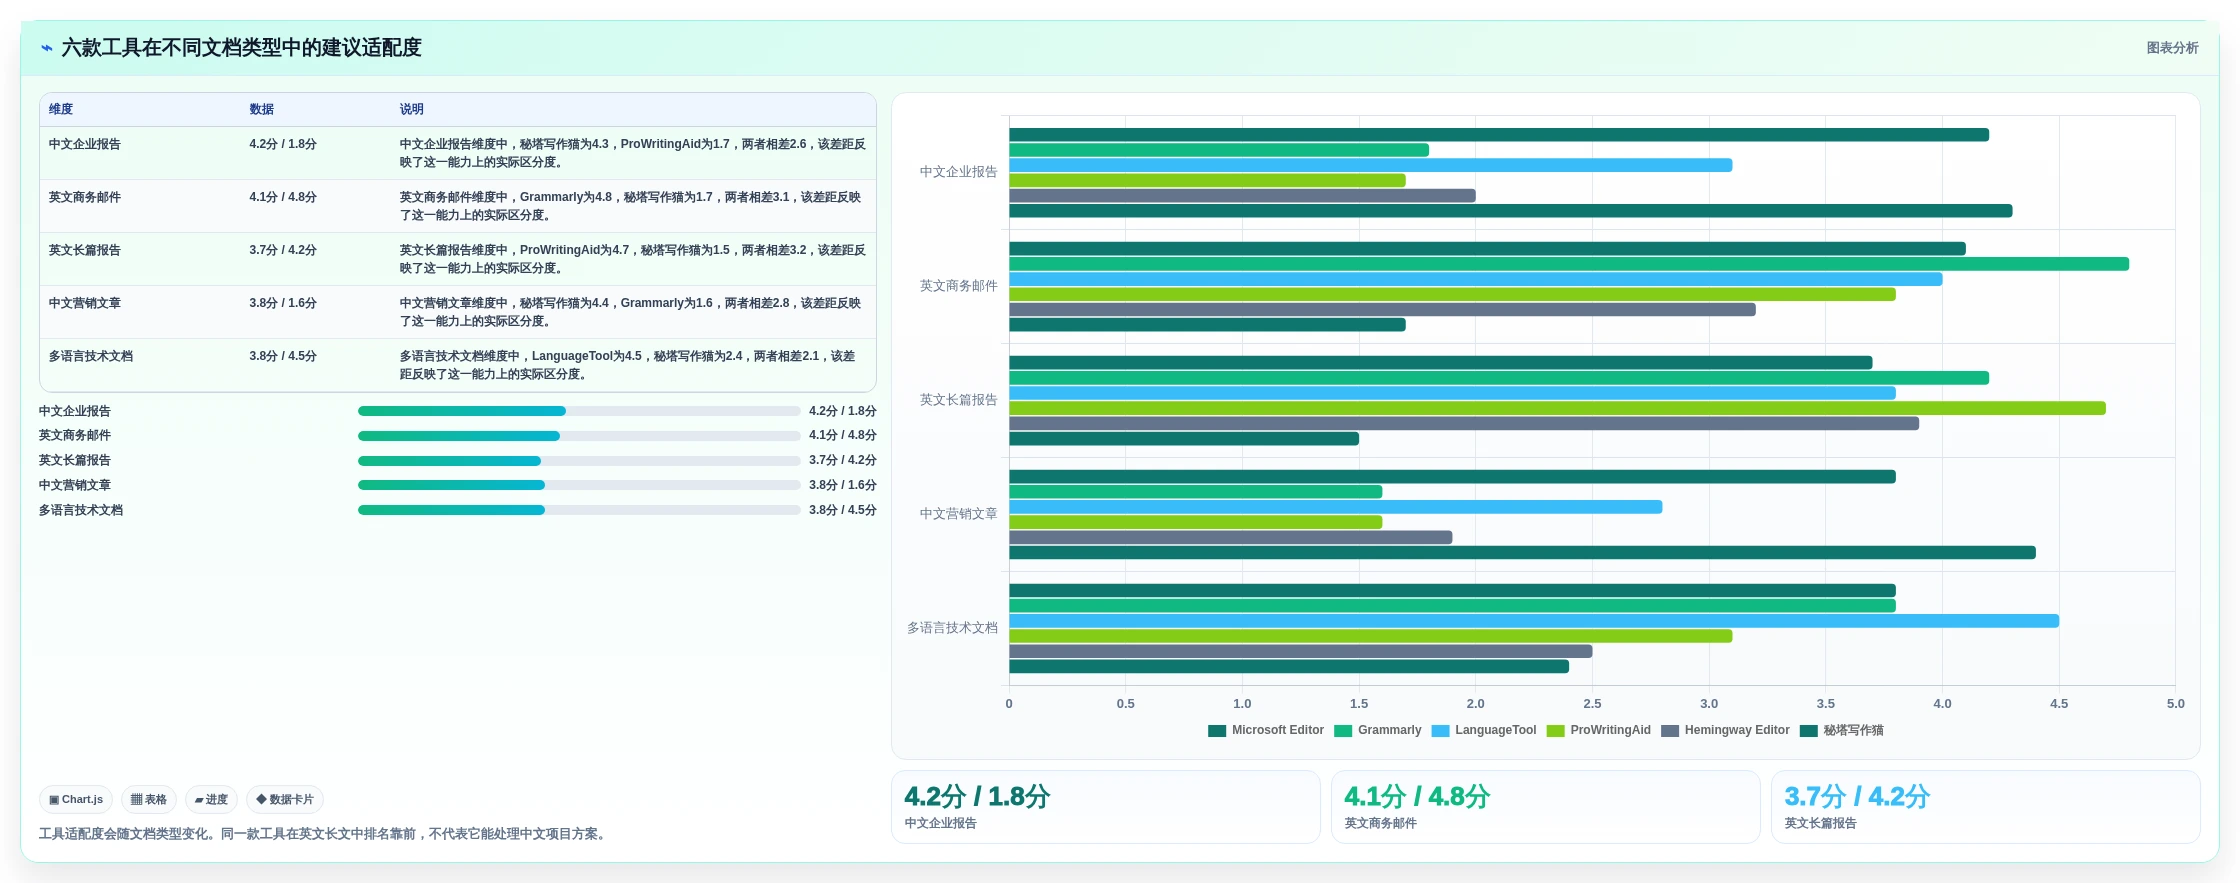The image size is (2240, 883).
Task: Click the 维度 table column header
Action: 61,110
